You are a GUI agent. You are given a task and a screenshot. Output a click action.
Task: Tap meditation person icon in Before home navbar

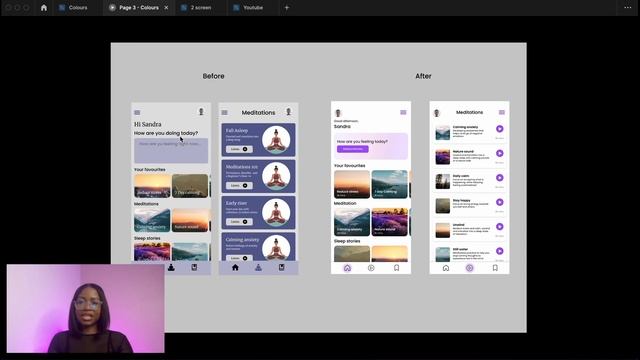[171, 267]
